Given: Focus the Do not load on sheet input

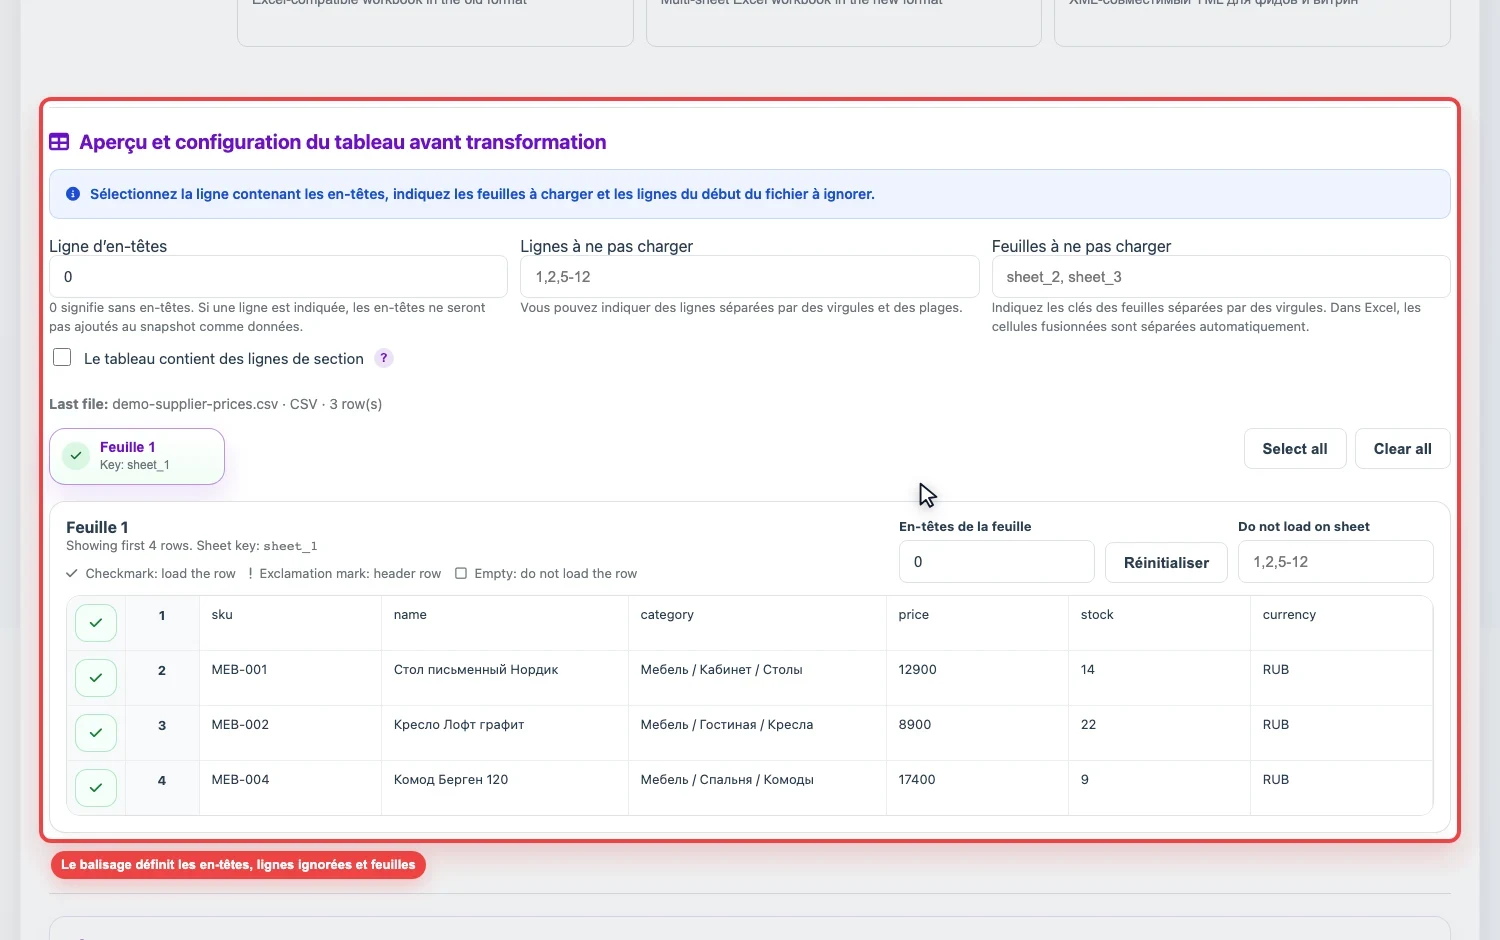Looking at the screenshot, I should (1336, 562).
